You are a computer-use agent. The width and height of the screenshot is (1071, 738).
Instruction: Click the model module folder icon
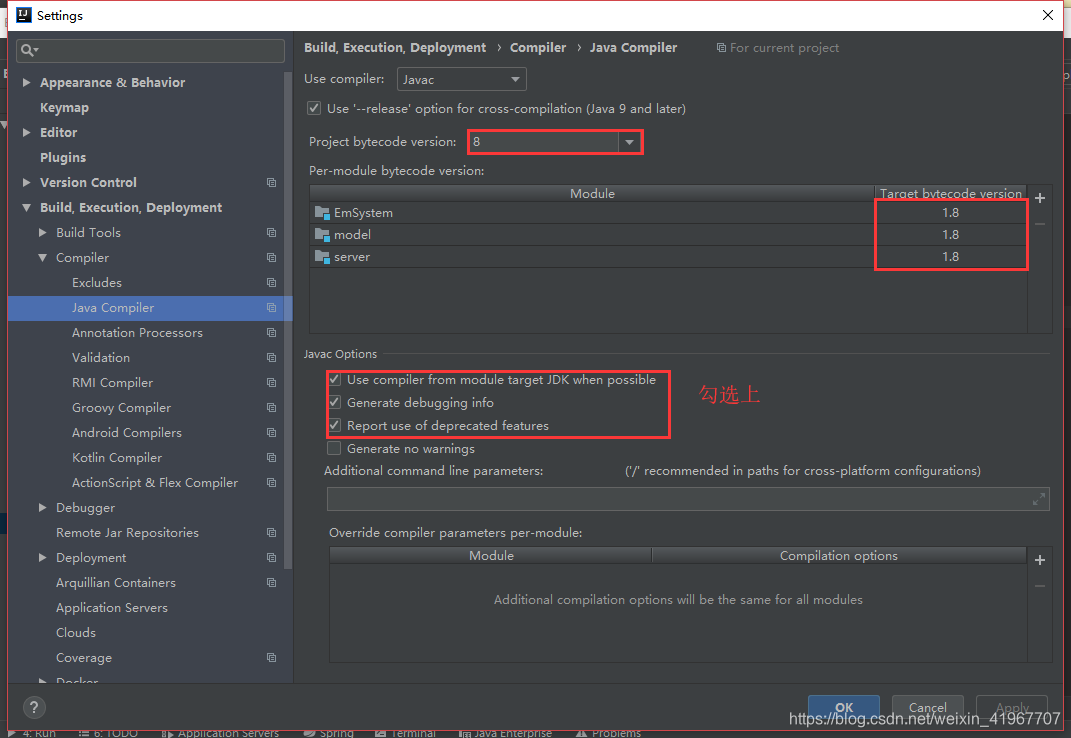322,234
